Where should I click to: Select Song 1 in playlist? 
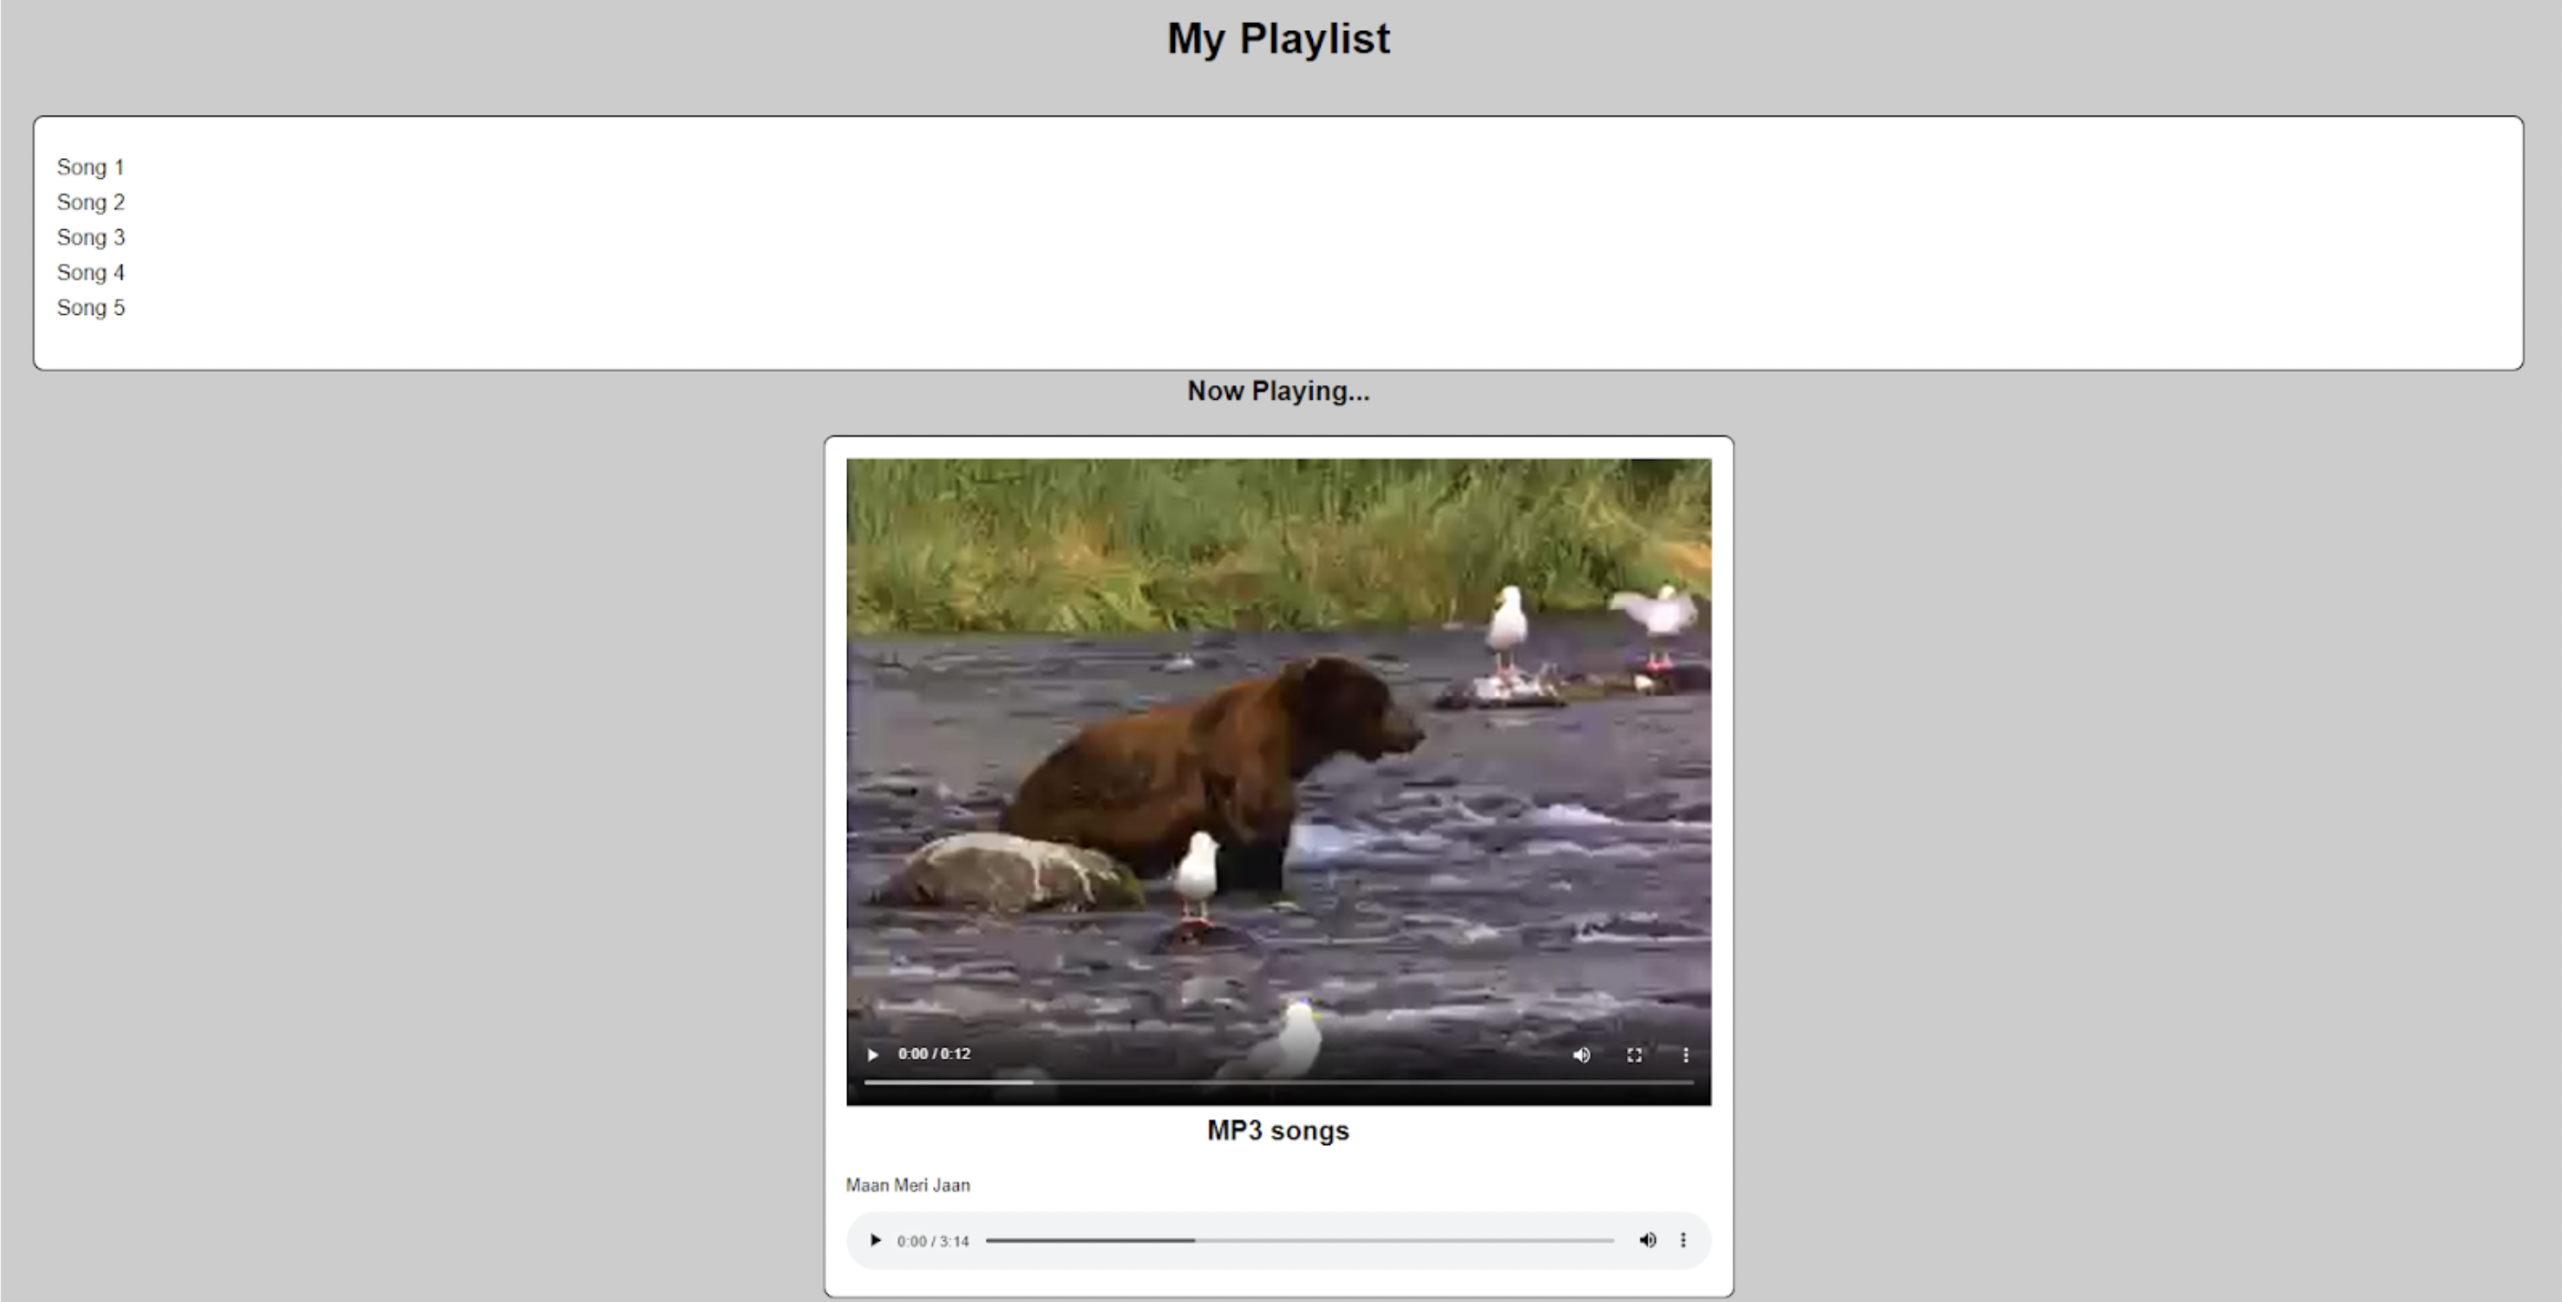click(x=90, y=167)
